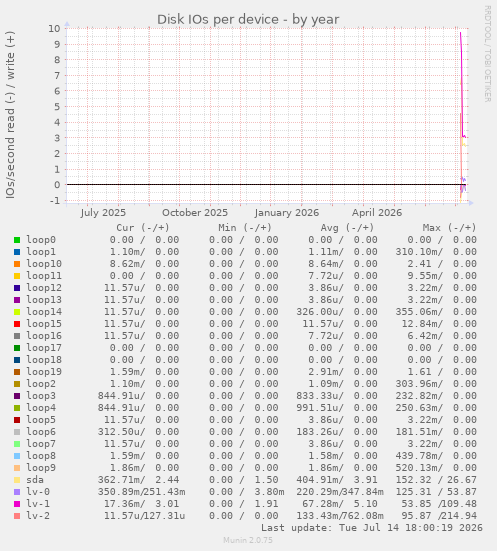Click the y-axis tick label '10'
The image size is (497, 551).
tap(54, 28)
